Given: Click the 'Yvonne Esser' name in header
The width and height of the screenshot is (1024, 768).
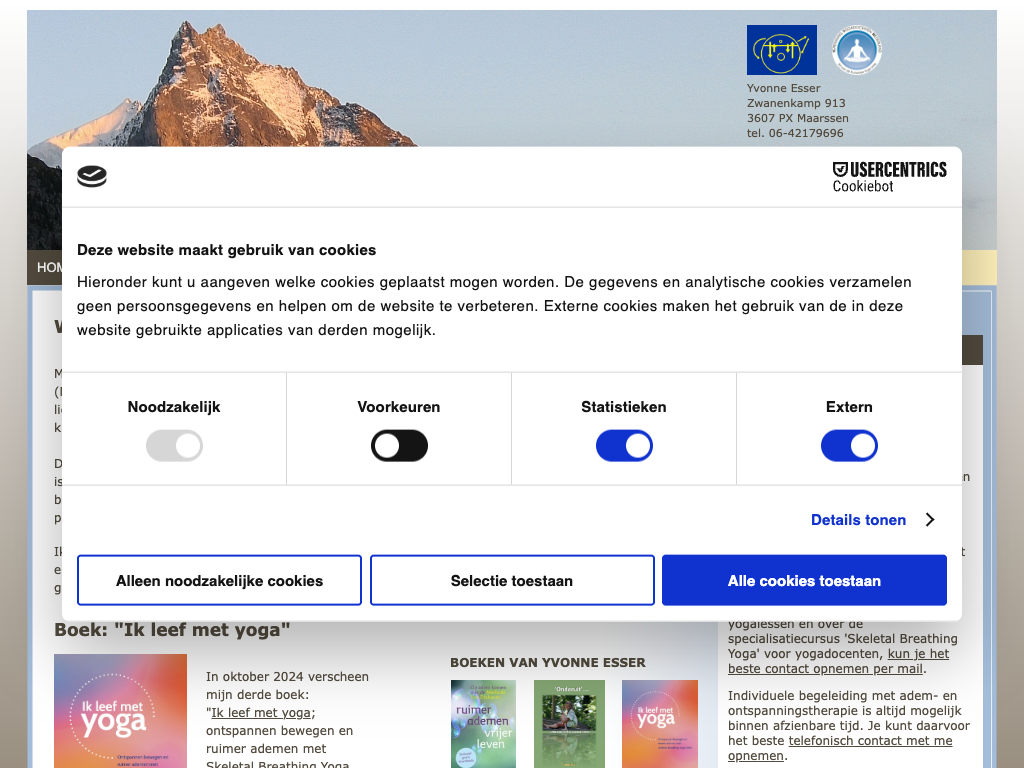Looking at the screenshot, I should point(784,88).
